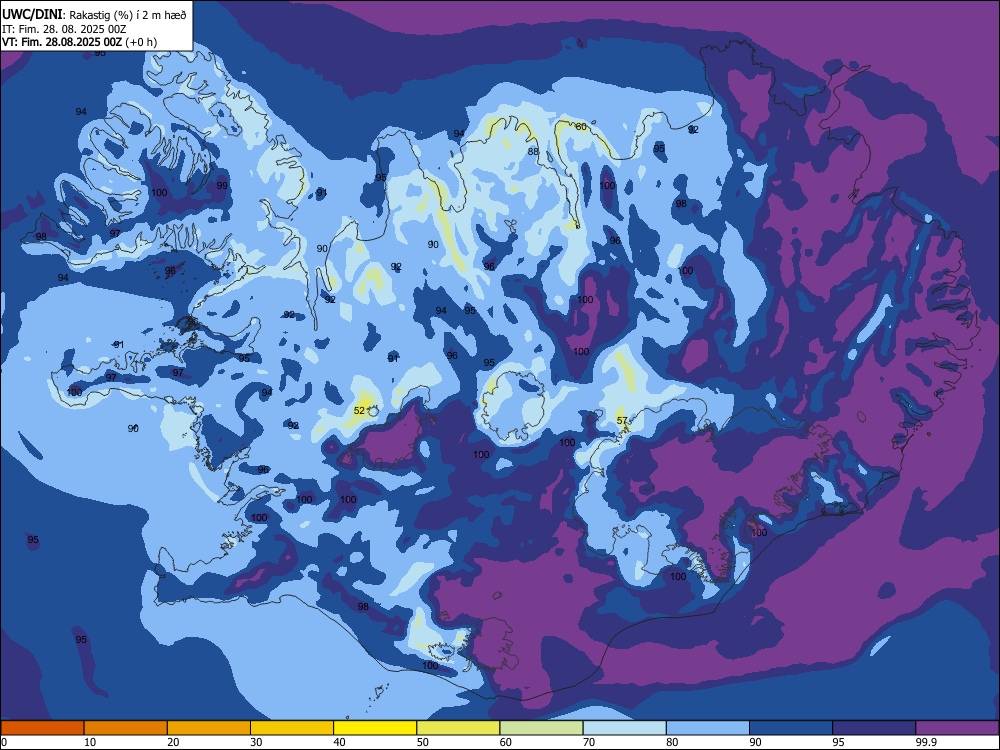Click the 'UWC/DINI' title text
This screenshot has height=750, width=1000.
pos(32,15)
